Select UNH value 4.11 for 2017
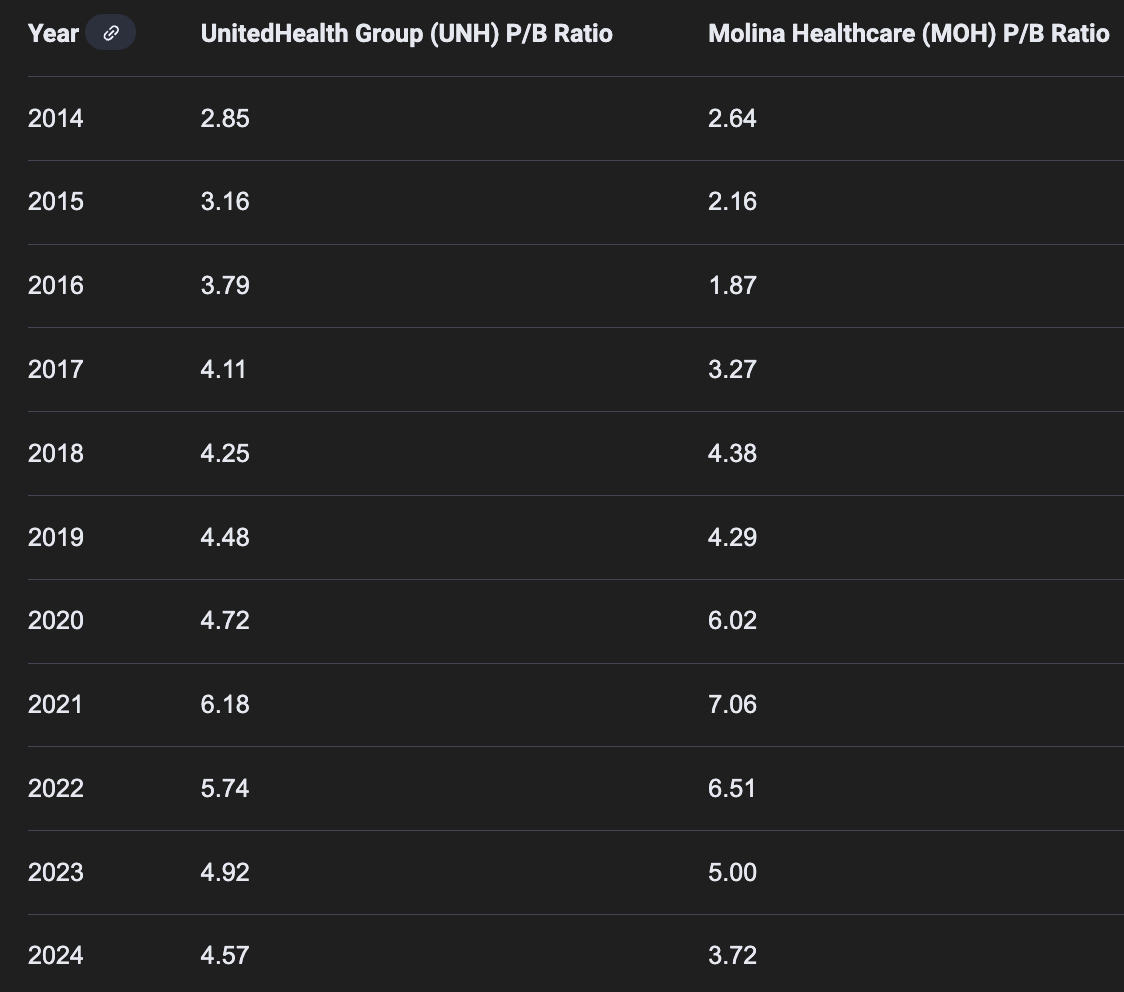 (224, 370)
